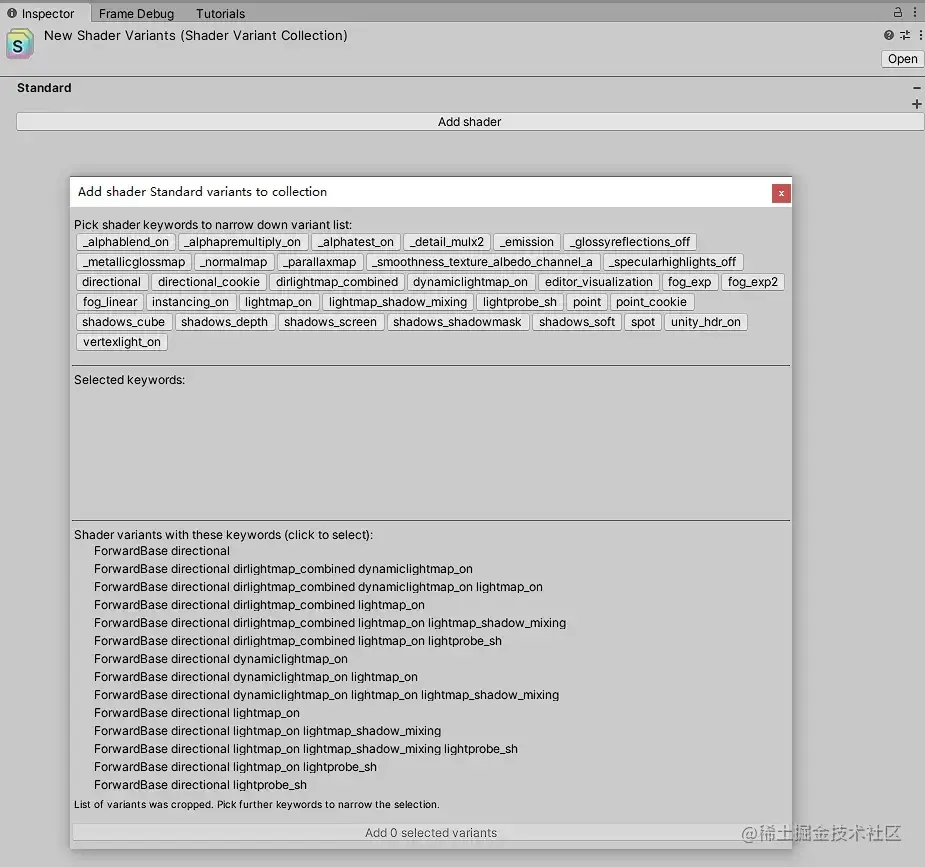
Task: Select 'ForwardBase directional lightmap_on lightprobe_sh' variant
Action: (x=235, y=767)
